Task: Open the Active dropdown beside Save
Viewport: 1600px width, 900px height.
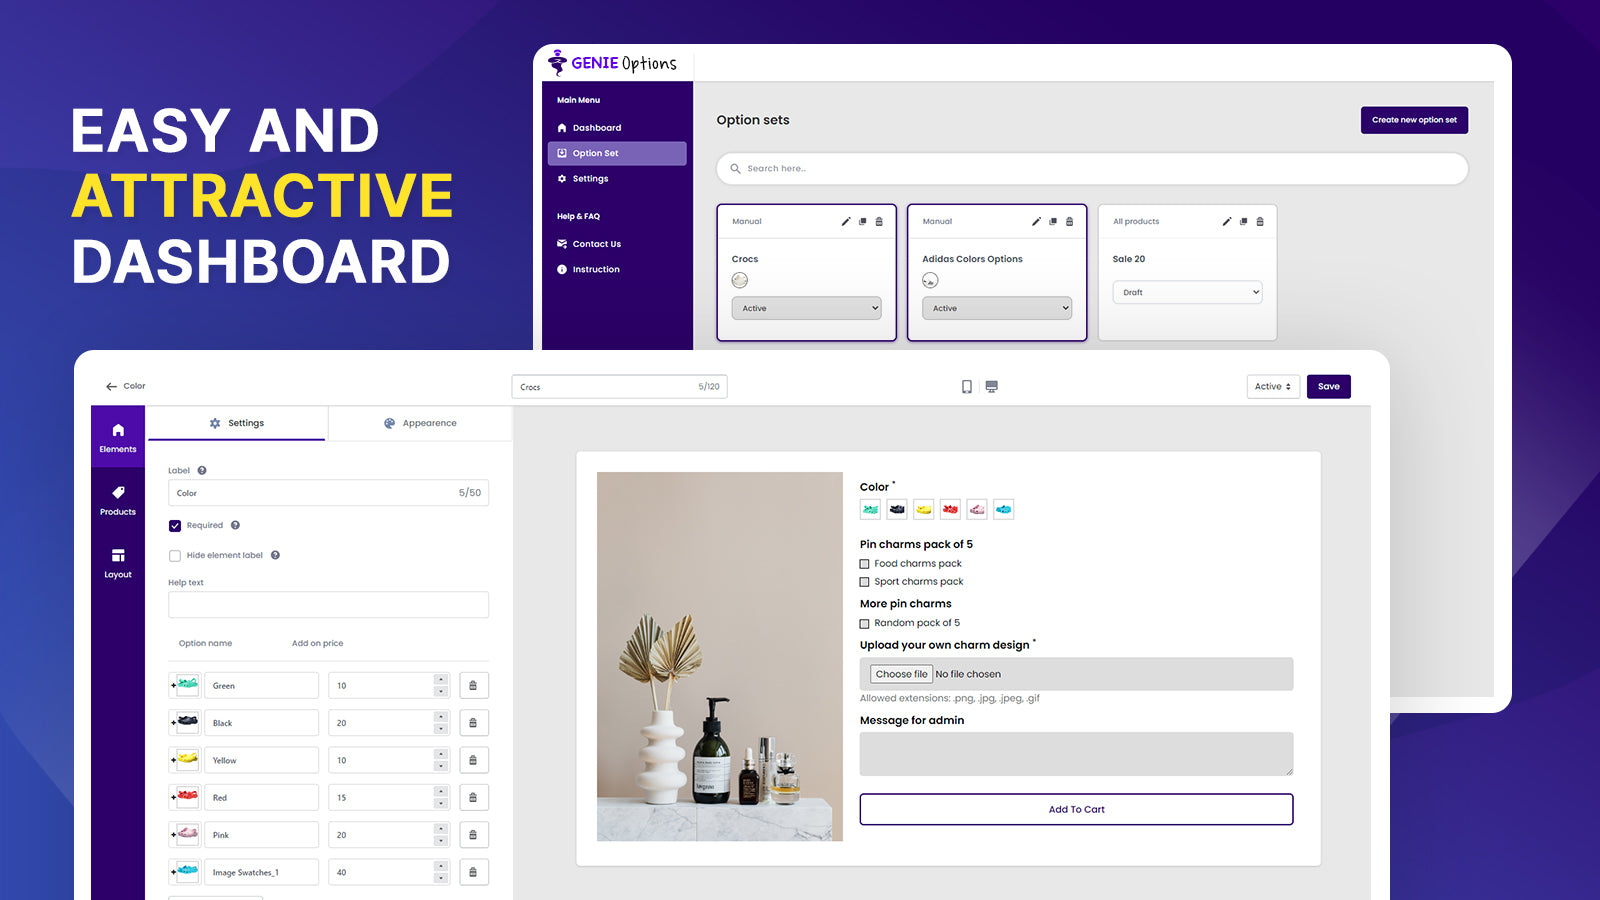Action: (1272, 386)
